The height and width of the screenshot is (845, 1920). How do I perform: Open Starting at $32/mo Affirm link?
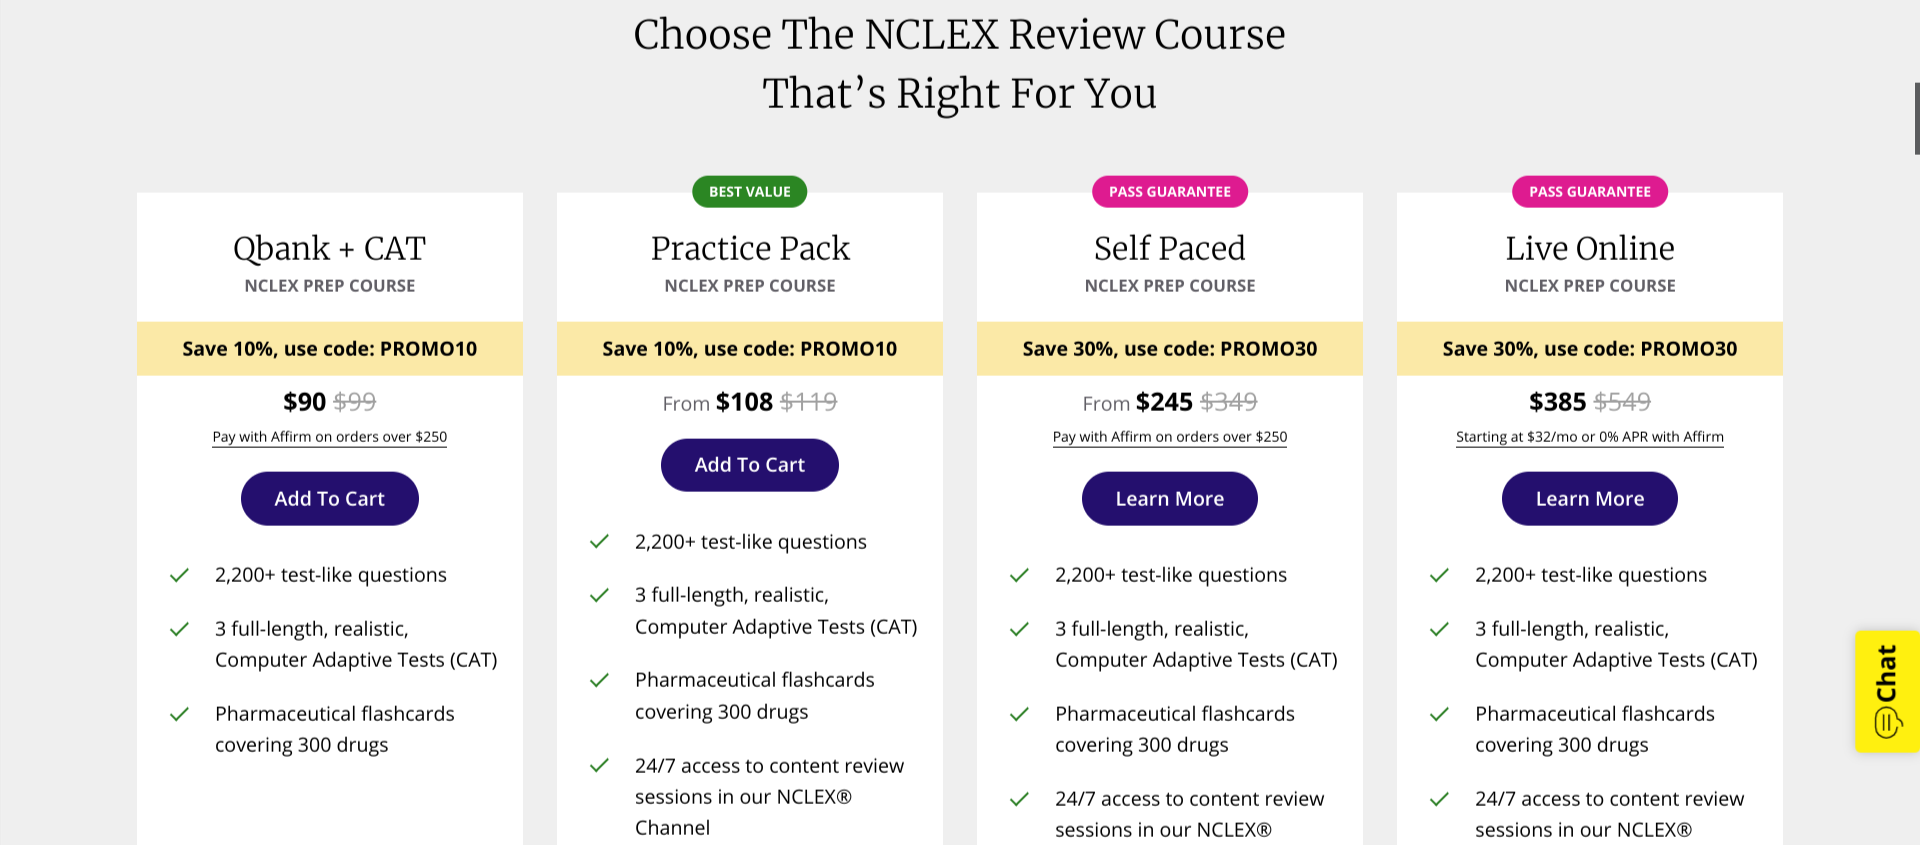[x=1589, y=437]
